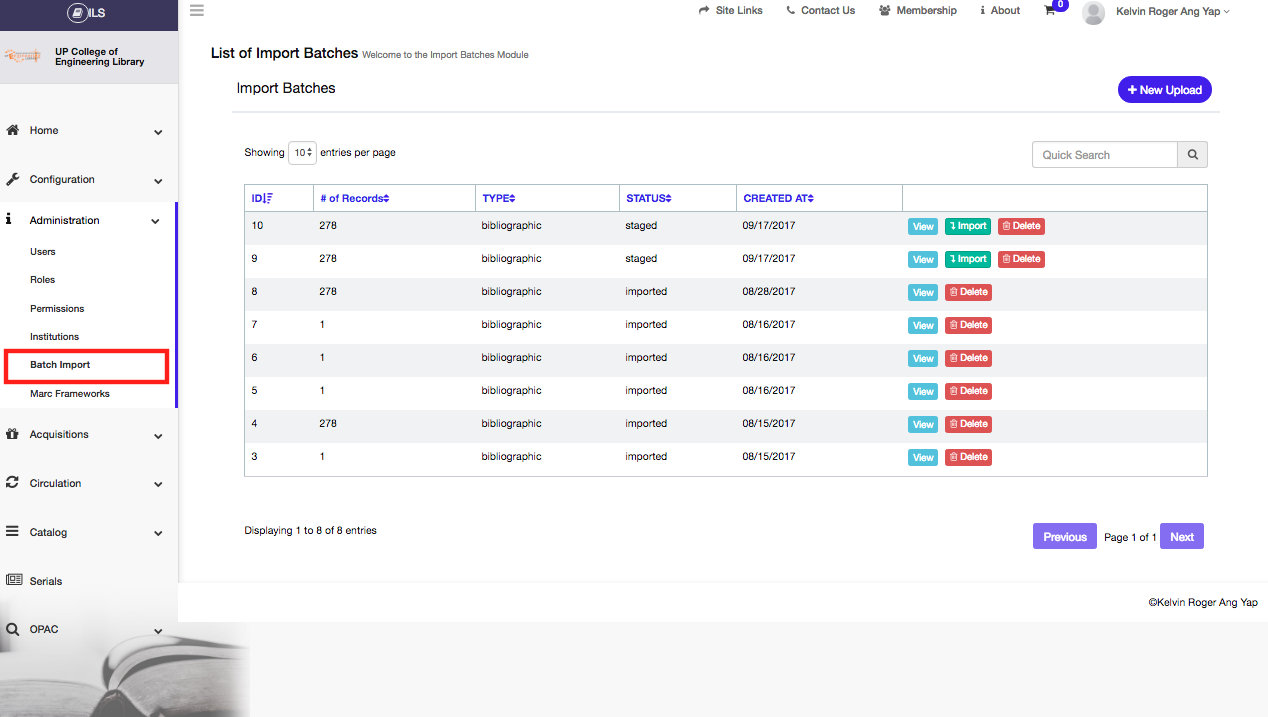Click the Acquisitions gift icon
This screenshot has height=717, width=1268.
click(x=13, y=434)
